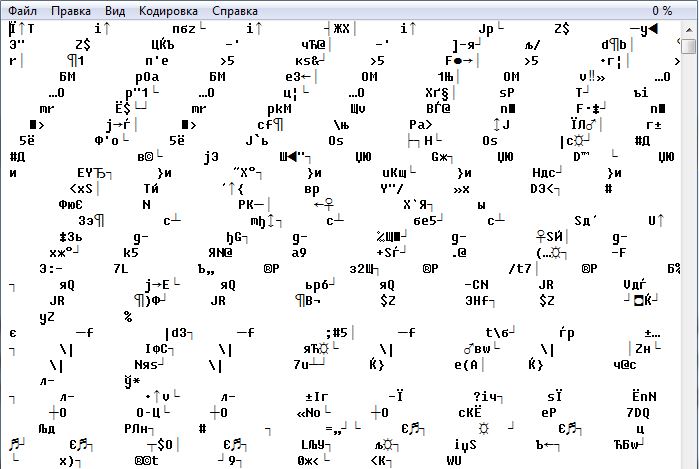Click the text 'з2Щ'
The image size is (699, 469).
[x=362, y=269]
